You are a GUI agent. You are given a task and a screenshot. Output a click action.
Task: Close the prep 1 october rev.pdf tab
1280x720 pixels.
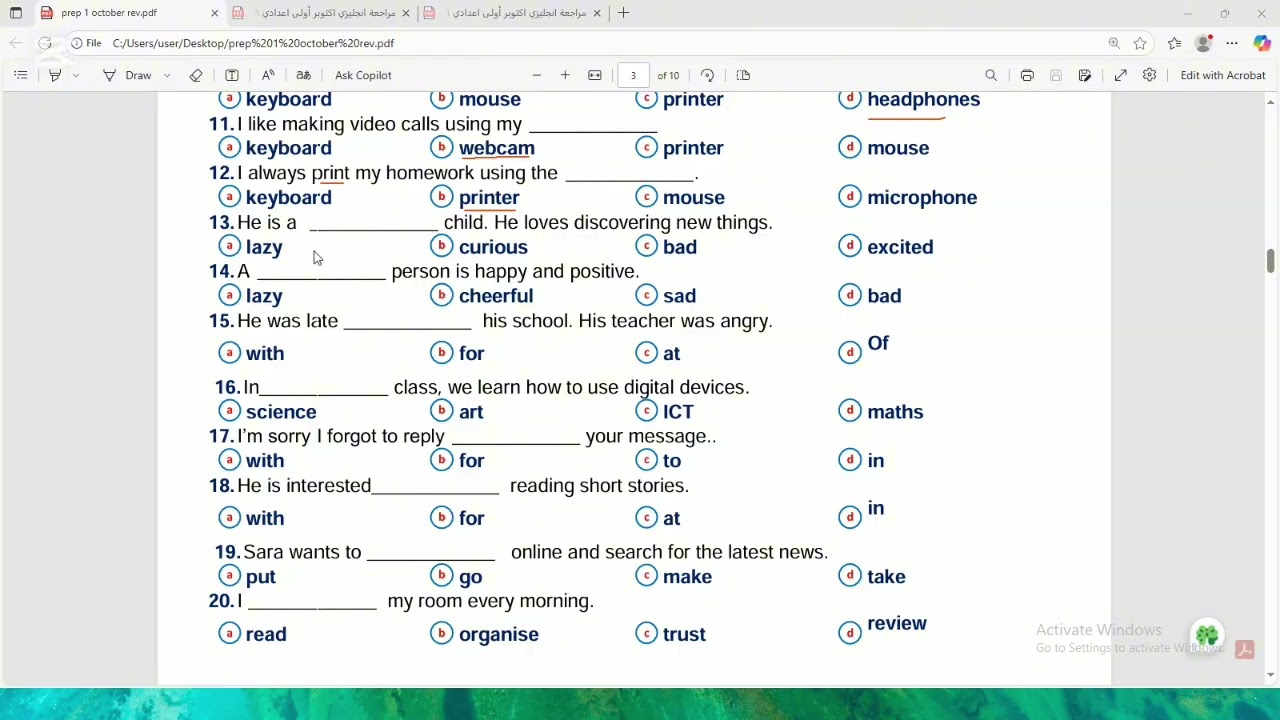[214, 13]
